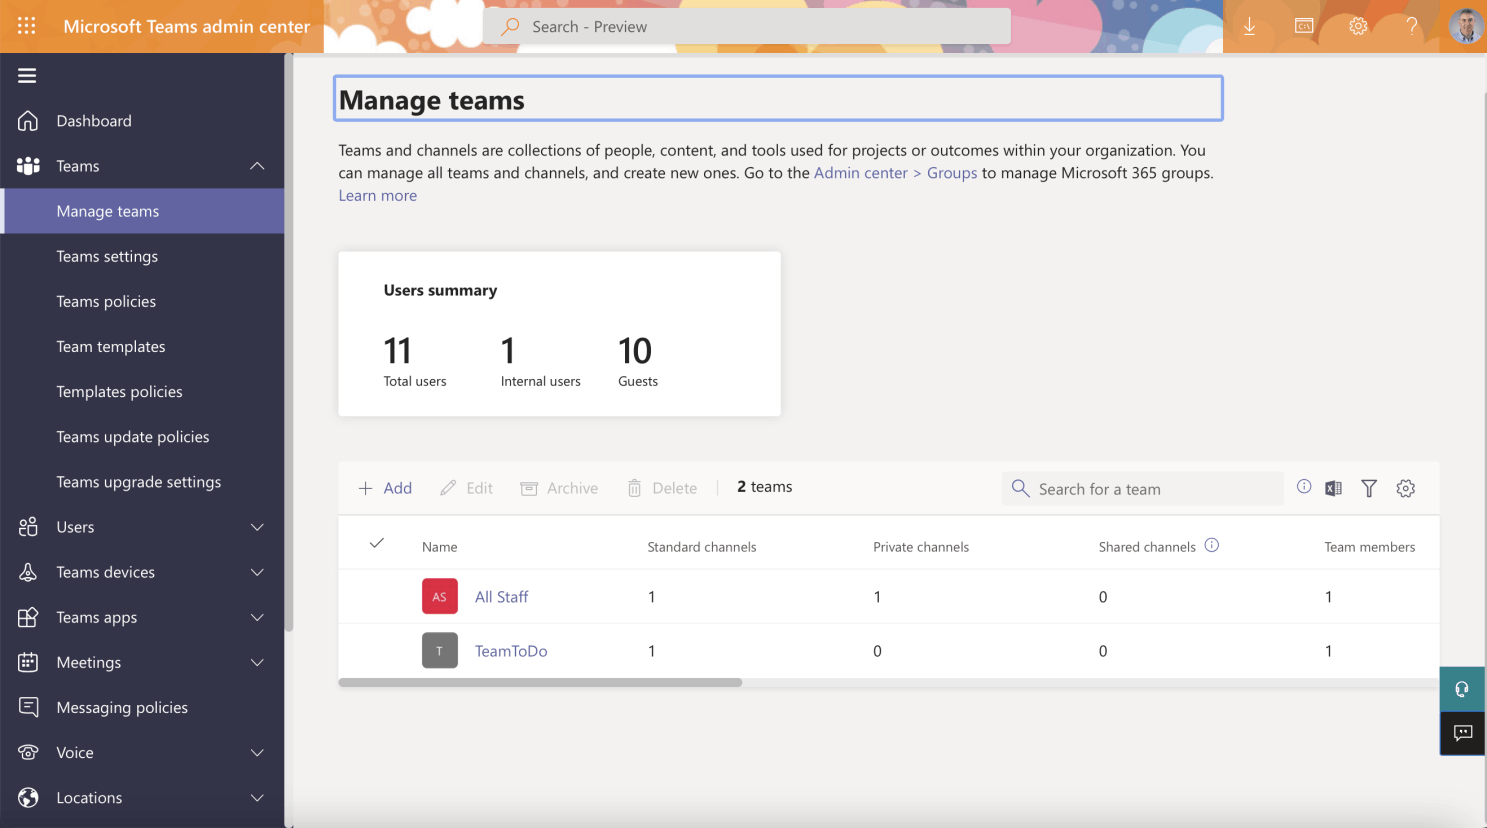Click the table horizontal scrollbar

pos(540,683)
